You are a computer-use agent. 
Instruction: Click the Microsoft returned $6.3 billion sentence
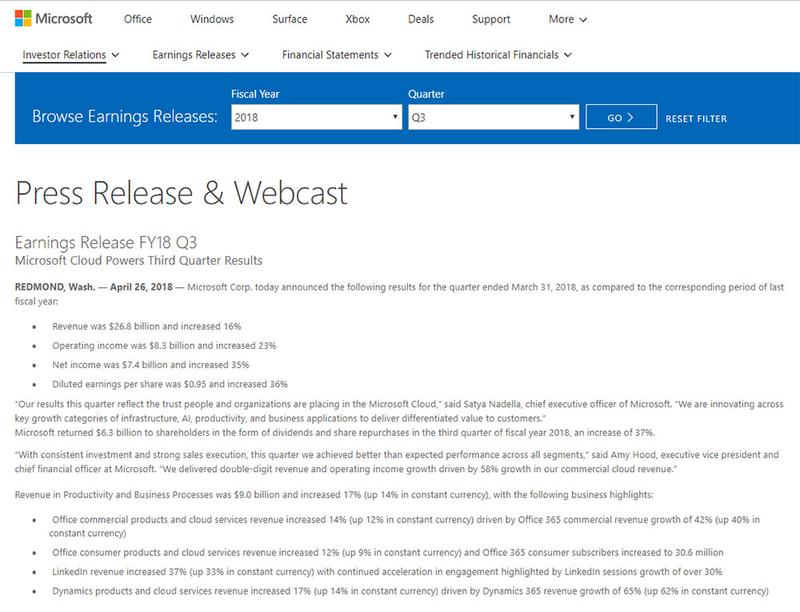click(335, 433)
